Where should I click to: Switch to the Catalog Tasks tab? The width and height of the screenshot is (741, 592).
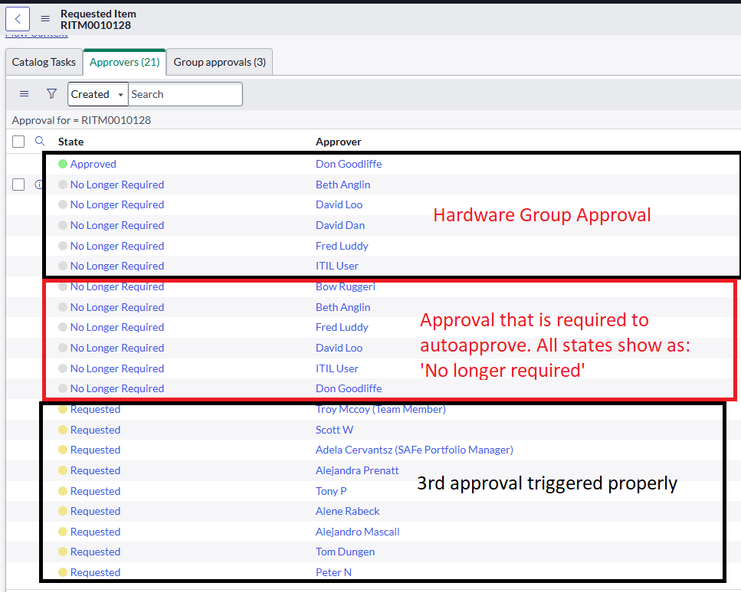click(44, 62)
